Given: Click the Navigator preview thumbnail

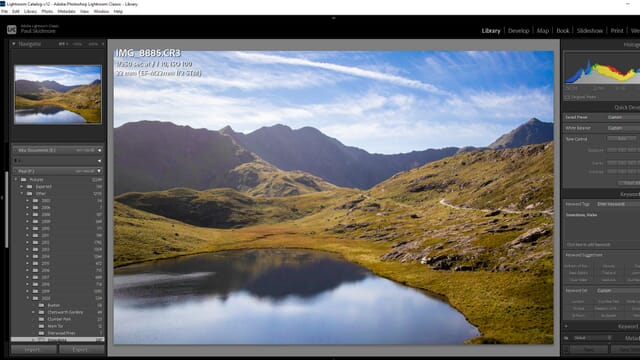Looking at the screenshot, I should tap(58, 94).
